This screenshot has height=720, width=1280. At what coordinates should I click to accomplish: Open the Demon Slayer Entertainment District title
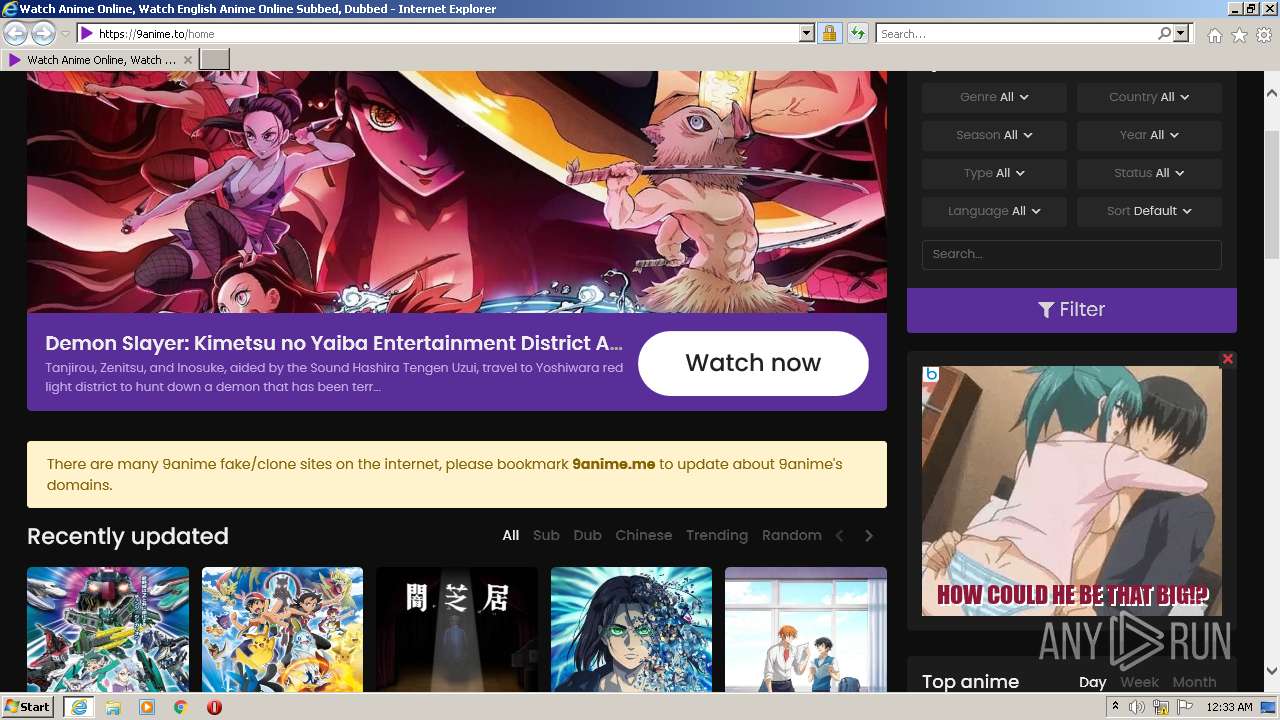334,343
